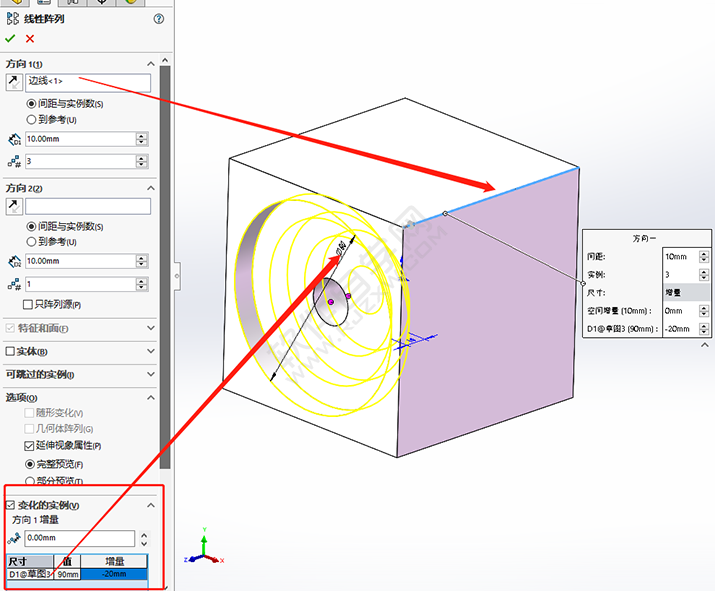Expand the 实体 section chevron

[x=150, y=351]
